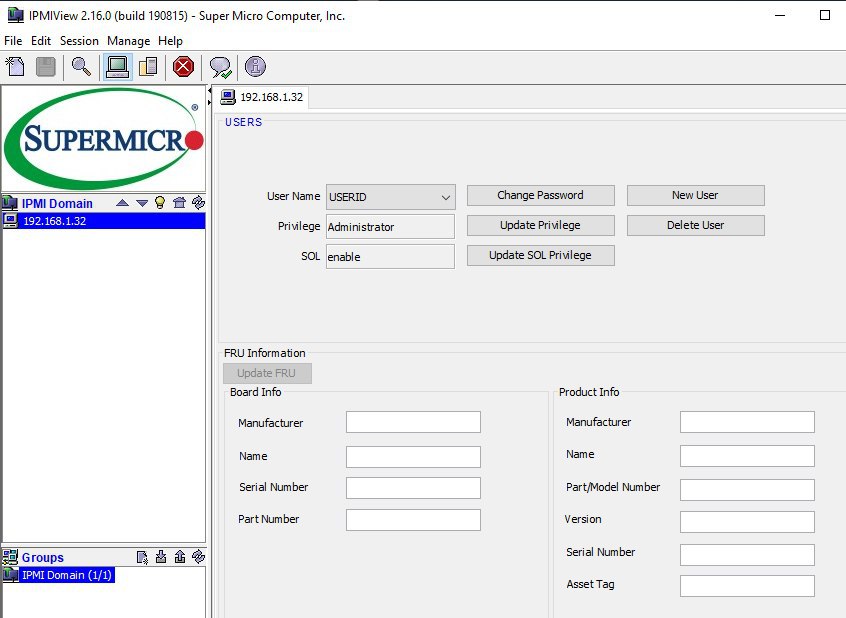This screenshot has width=846, height=618.
Task: Click the Change Password button
Action: pos(541,195)
